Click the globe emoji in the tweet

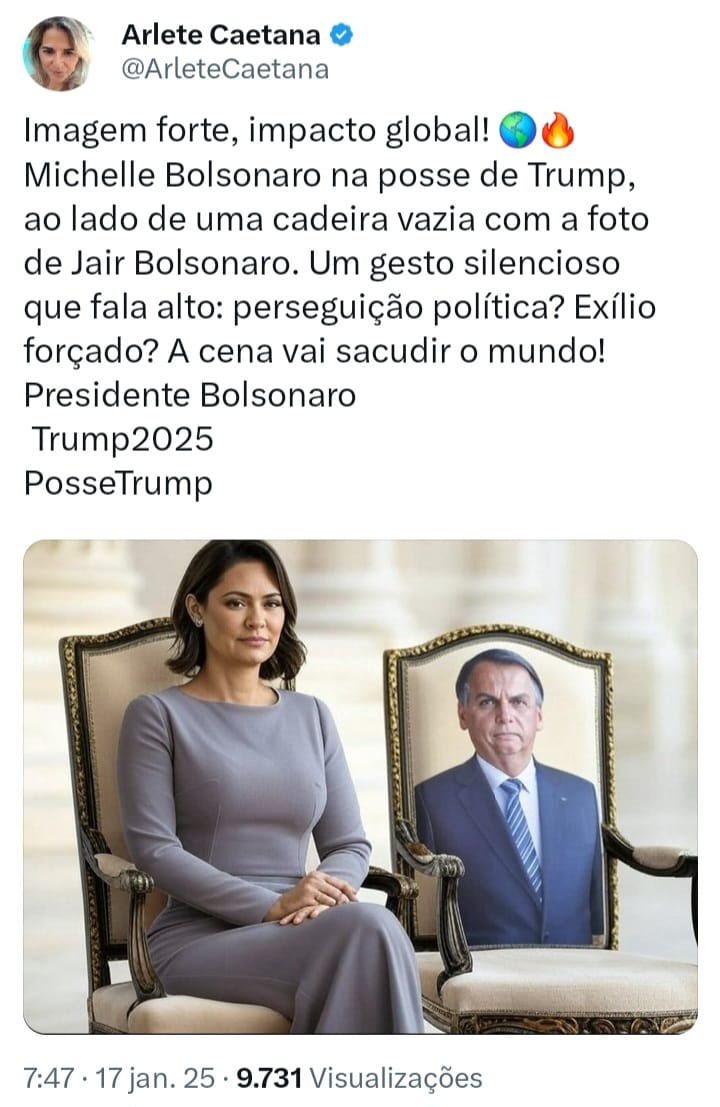click(517, 131)
